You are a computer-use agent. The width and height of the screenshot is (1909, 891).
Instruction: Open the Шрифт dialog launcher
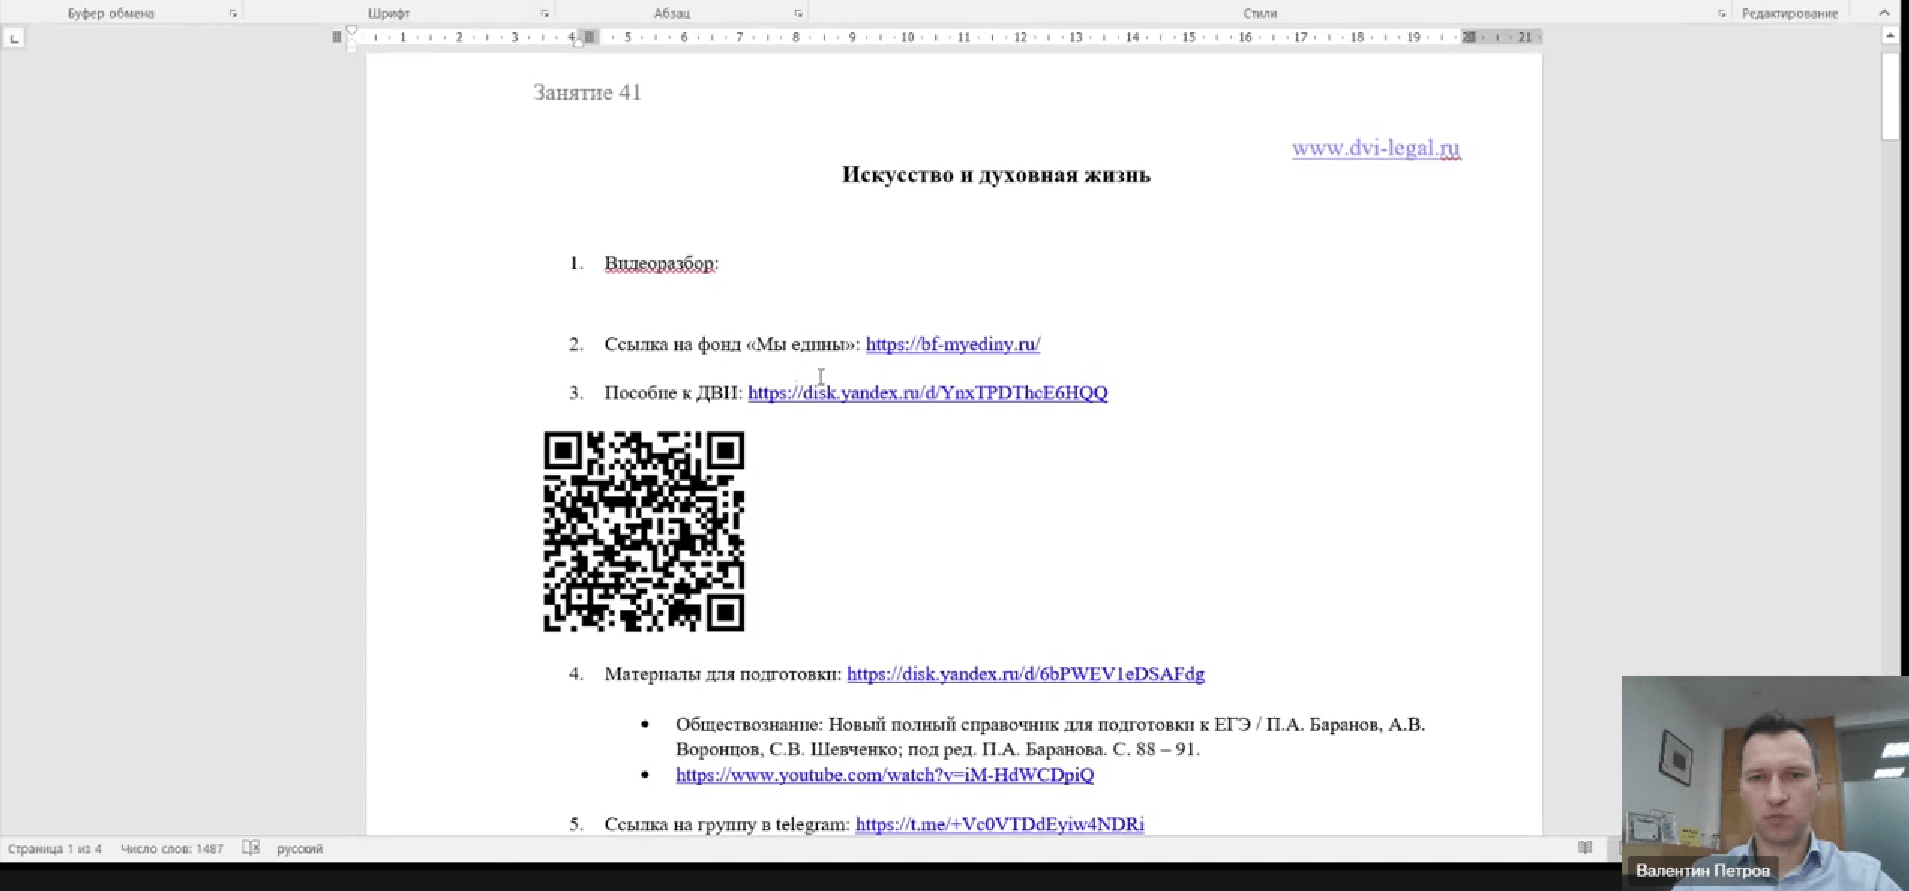[544, 14]
